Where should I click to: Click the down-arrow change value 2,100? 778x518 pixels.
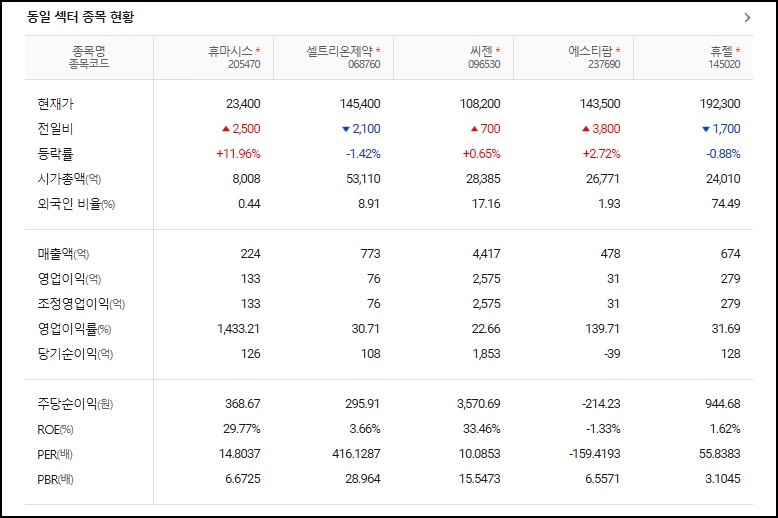click(362, 129)
